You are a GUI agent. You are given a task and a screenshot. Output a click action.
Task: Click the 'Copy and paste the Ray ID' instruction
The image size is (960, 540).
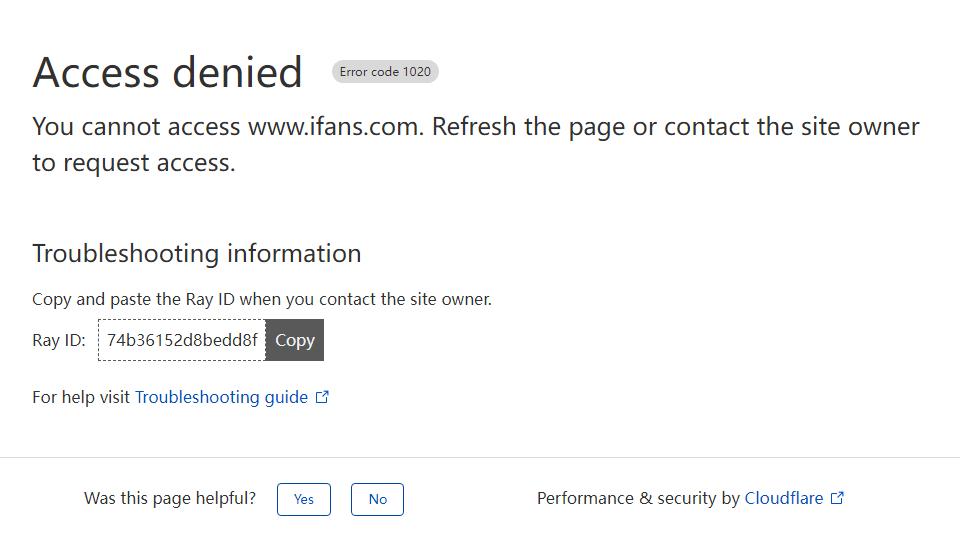(x=261, y=299)
